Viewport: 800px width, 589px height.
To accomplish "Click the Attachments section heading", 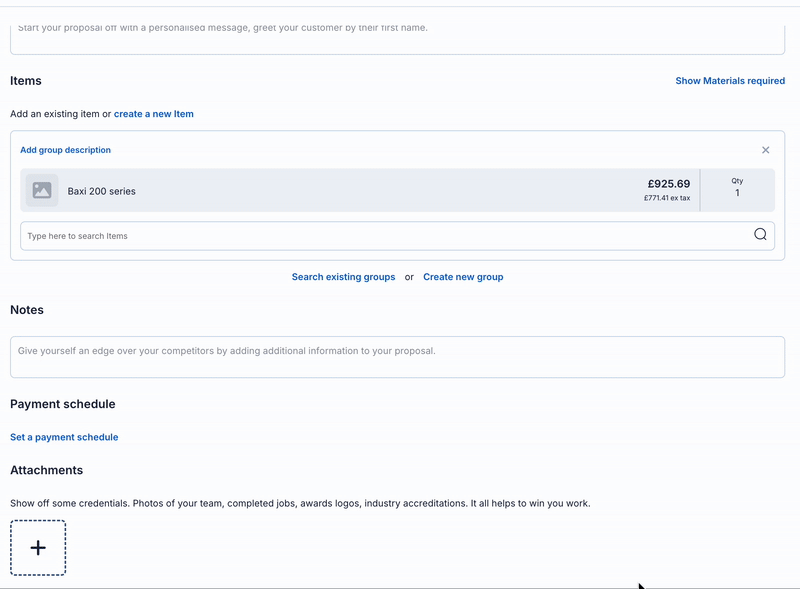I will coord(46,470).
